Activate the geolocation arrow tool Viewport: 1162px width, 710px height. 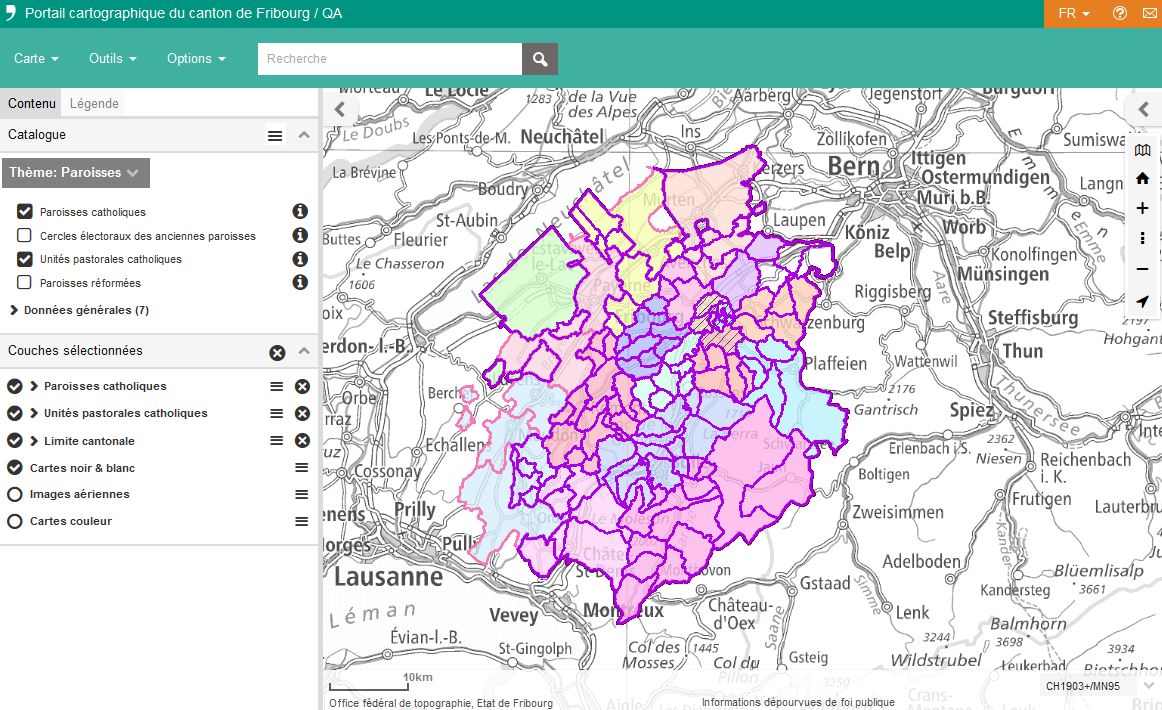tap(1142, 301)
